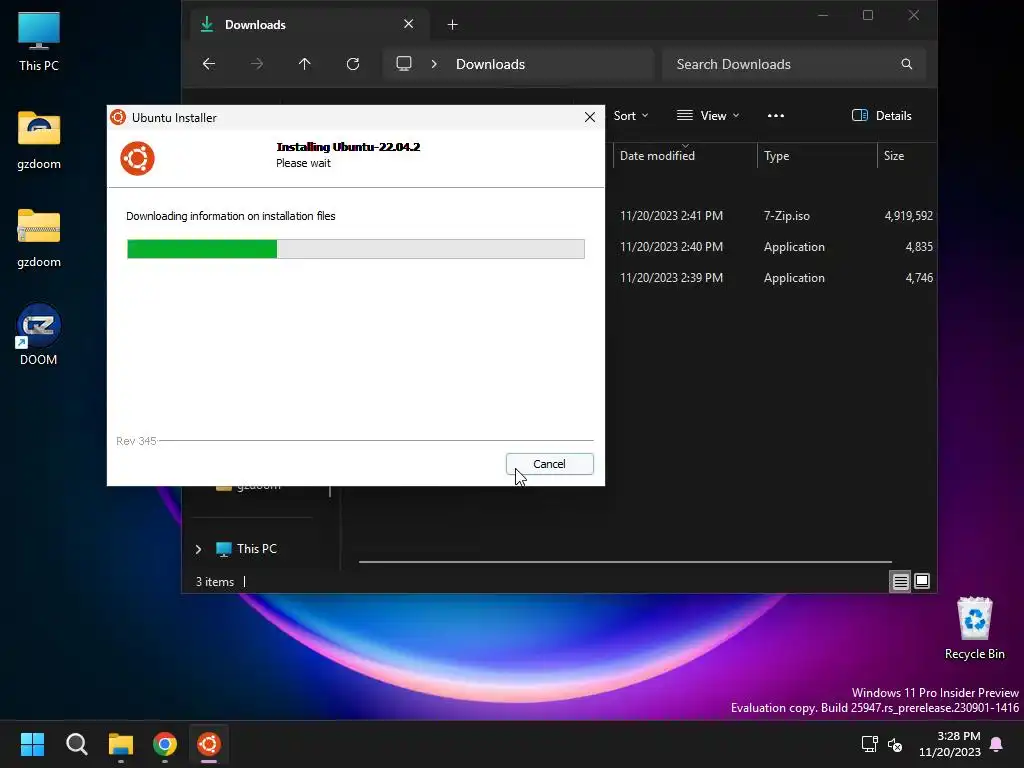Select the 7-Zip.iso file row
This screenshot has width=1024, height=768.
771,216
